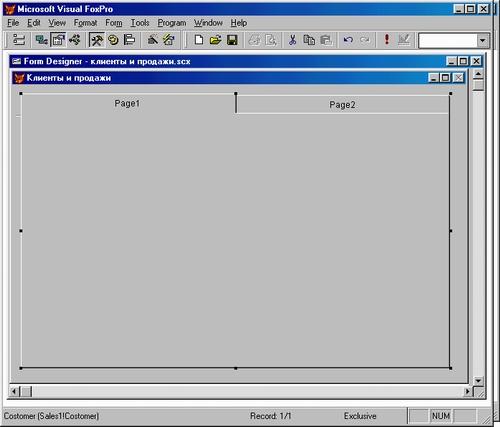This screenshot has width=500, height=427.
Task: Open the View menu
Action: 57,23
